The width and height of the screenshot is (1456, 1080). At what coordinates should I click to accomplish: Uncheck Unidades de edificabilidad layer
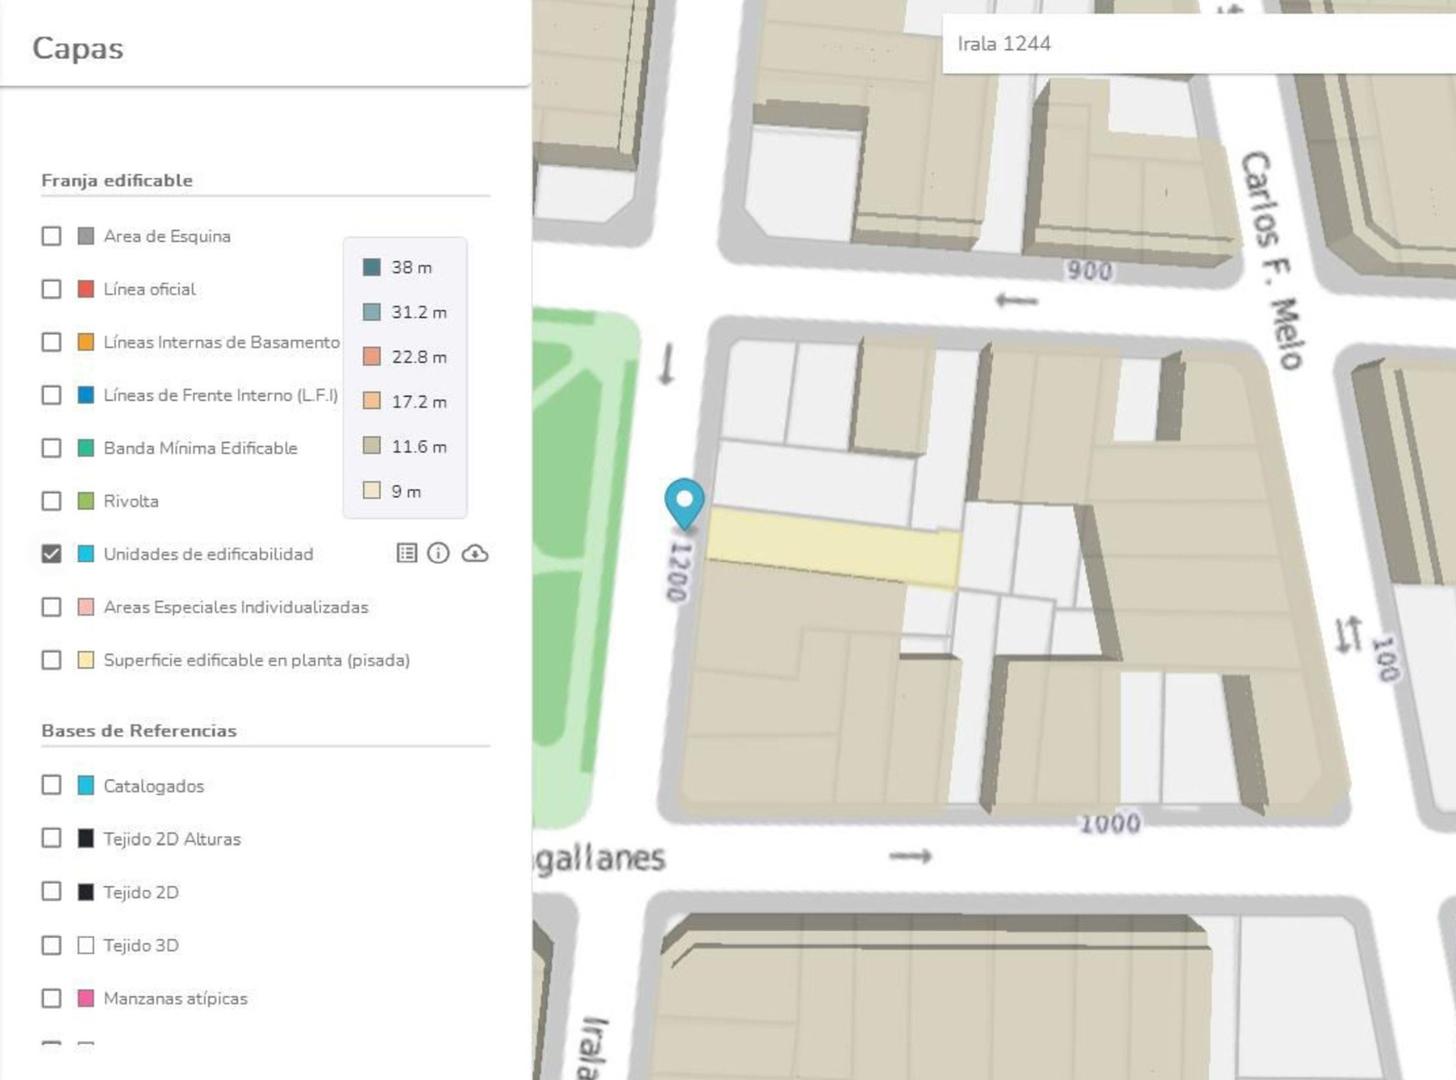[51, 554]
